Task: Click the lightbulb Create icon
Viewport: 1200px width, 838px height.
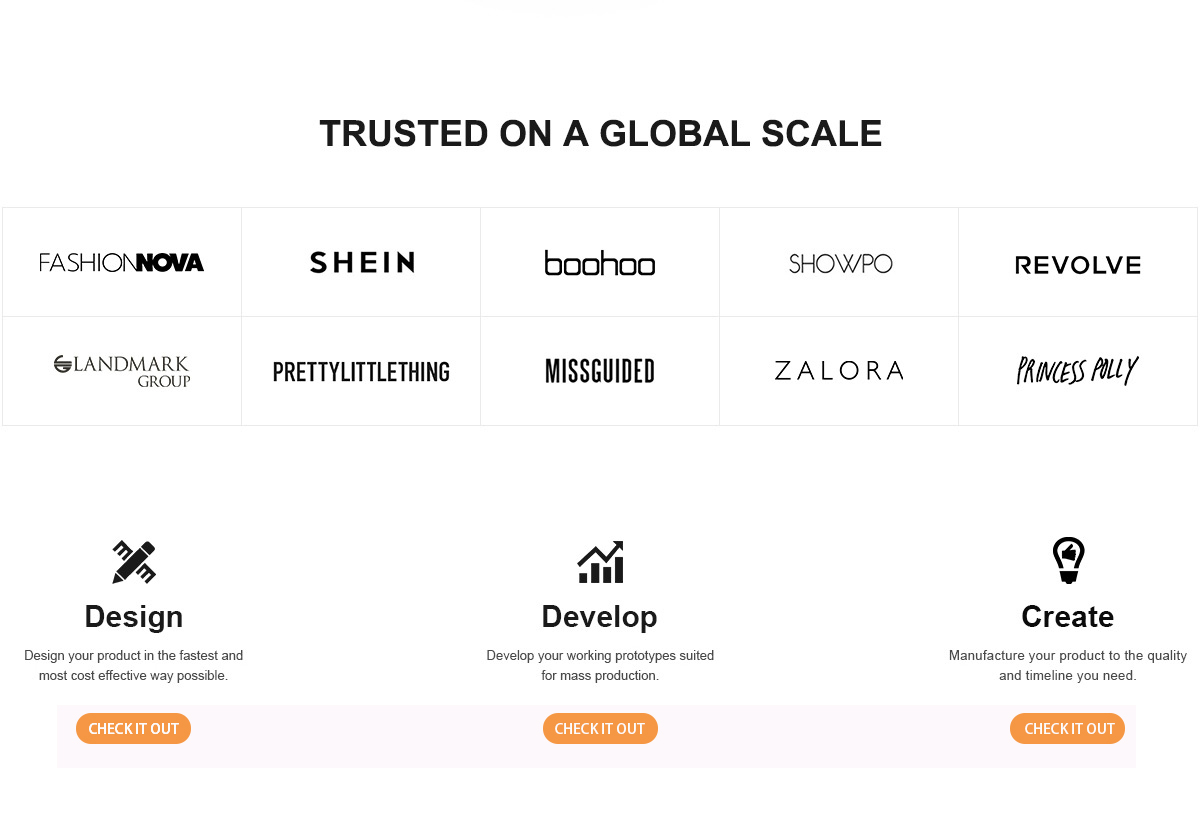Action: point(1068,561)
